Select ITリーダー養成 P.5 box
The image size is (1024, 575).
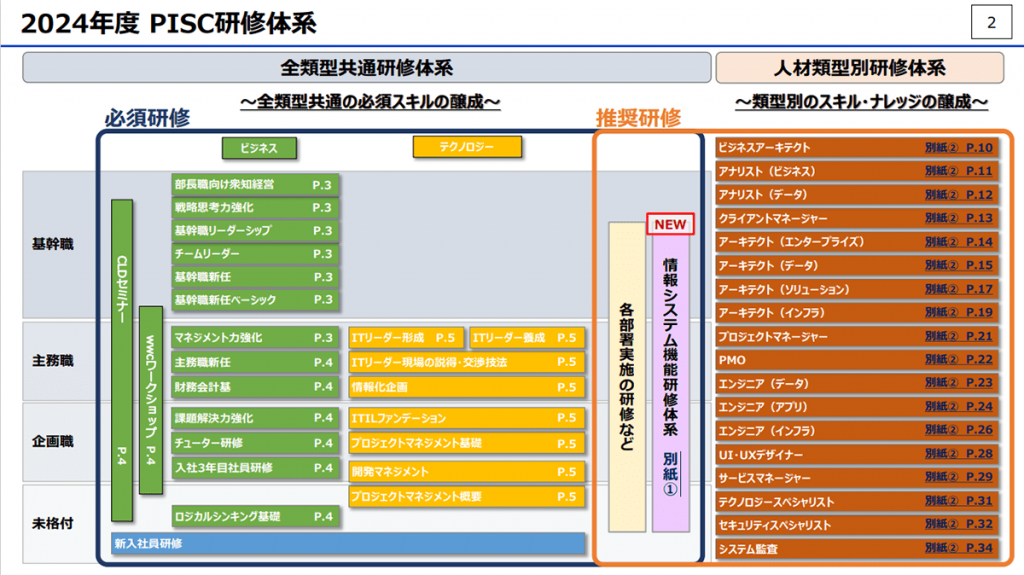(x=527, y=338)
